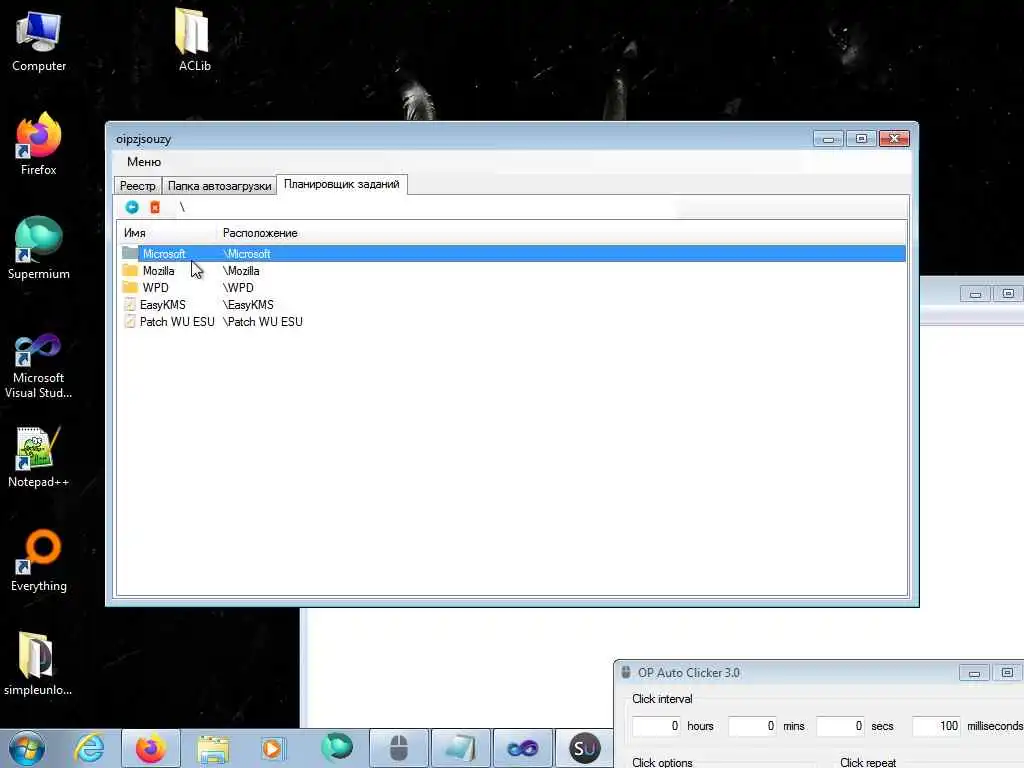Open the Everything desktop shortcut
This screenshot has width=1024, height=768.
[x=39, y=560]
